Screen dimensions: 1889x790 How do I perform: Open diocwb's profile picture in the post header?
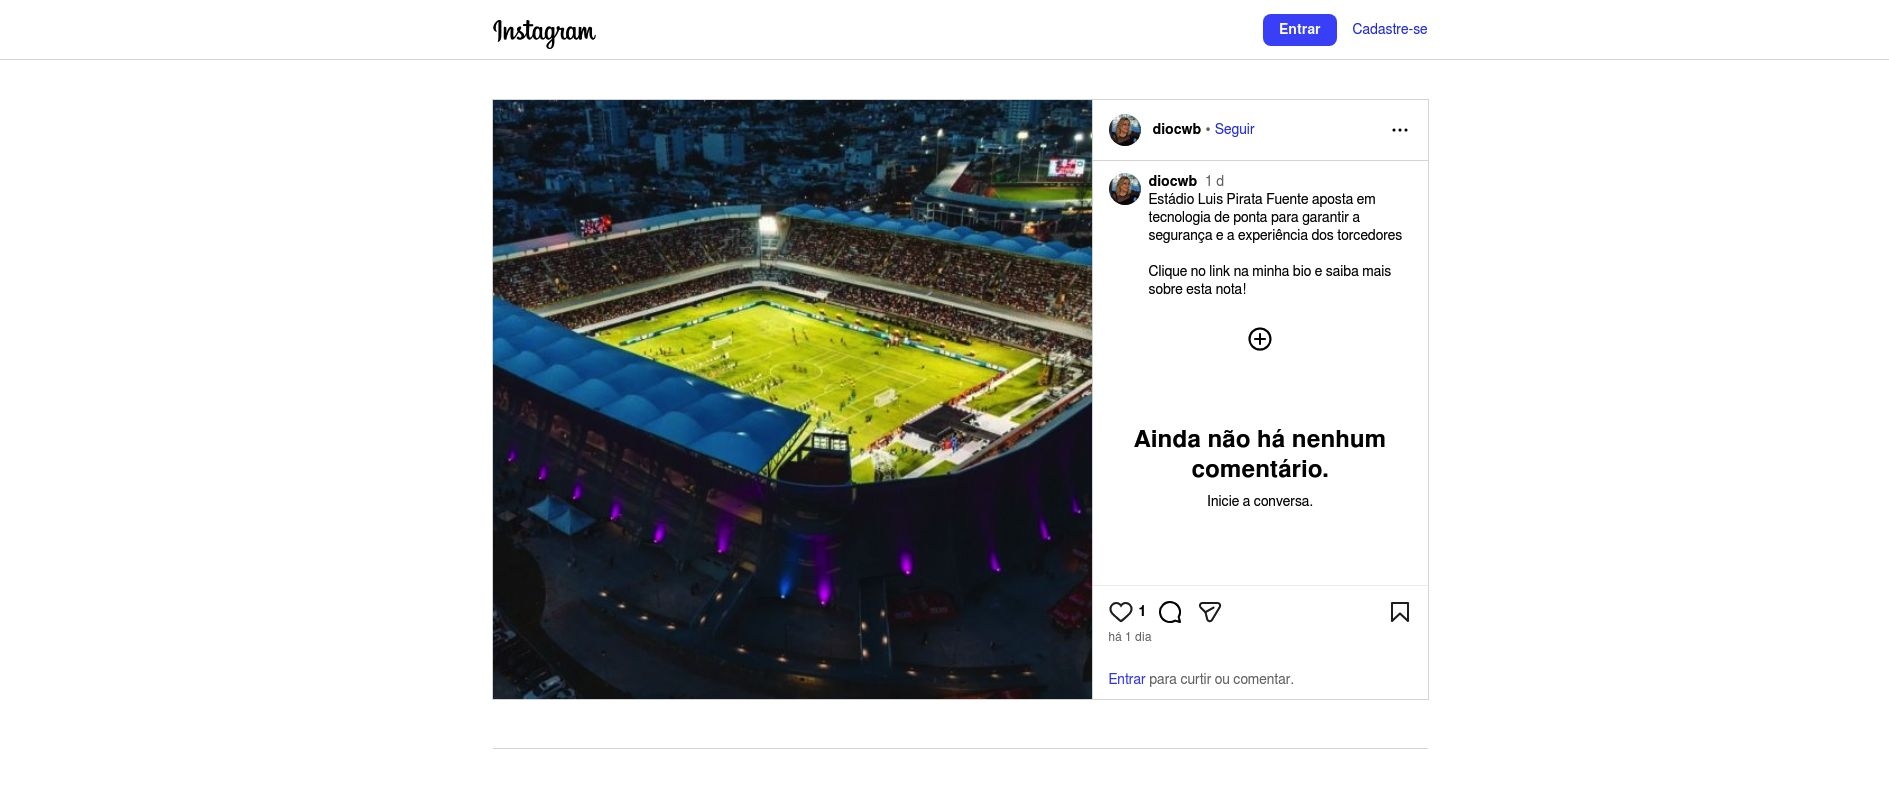1125,130
